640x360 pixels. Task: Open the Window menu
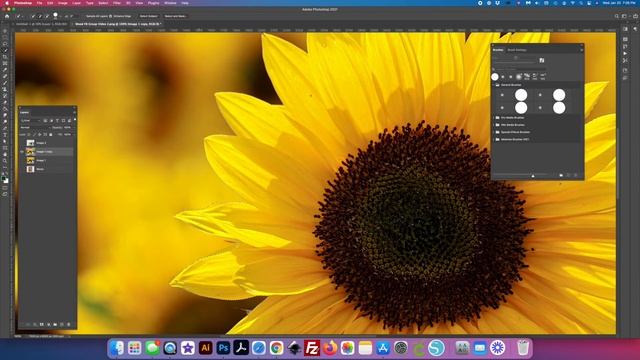[170, 3]
